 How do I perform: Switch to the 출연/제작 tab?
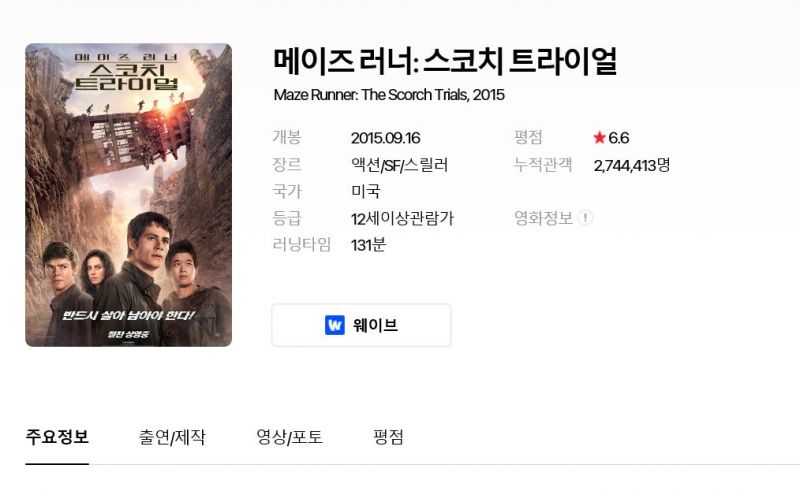click(172, 437)
